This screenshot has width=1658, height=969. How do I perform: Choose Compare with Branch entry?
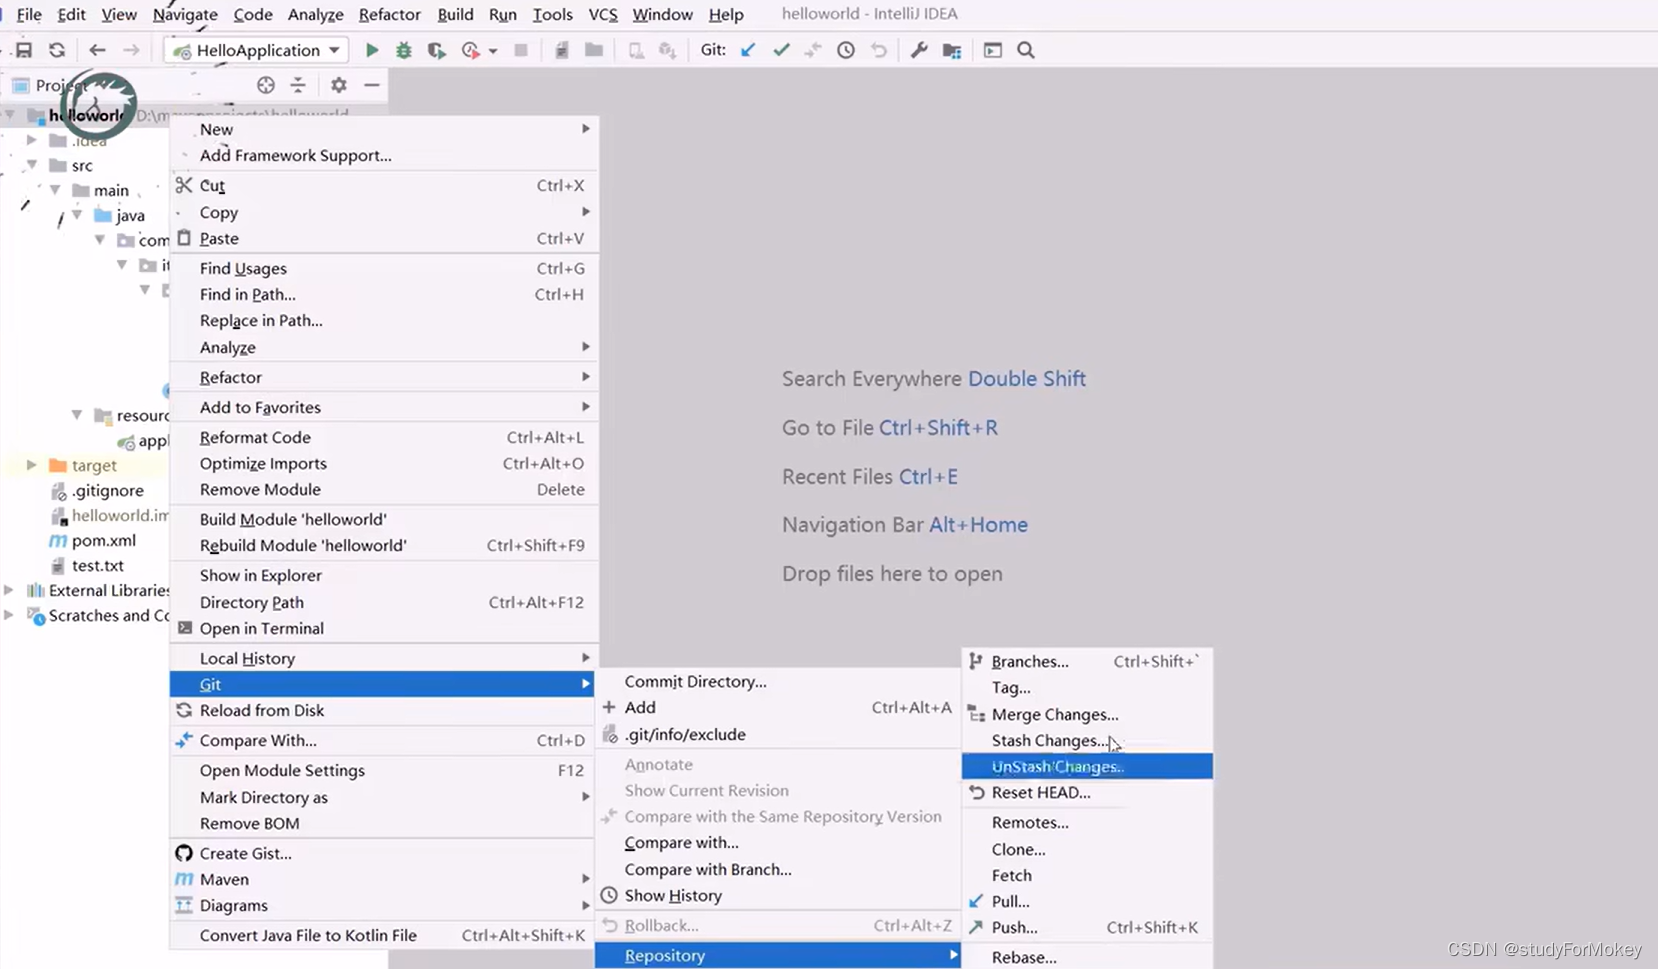click(x=778, y=869)
